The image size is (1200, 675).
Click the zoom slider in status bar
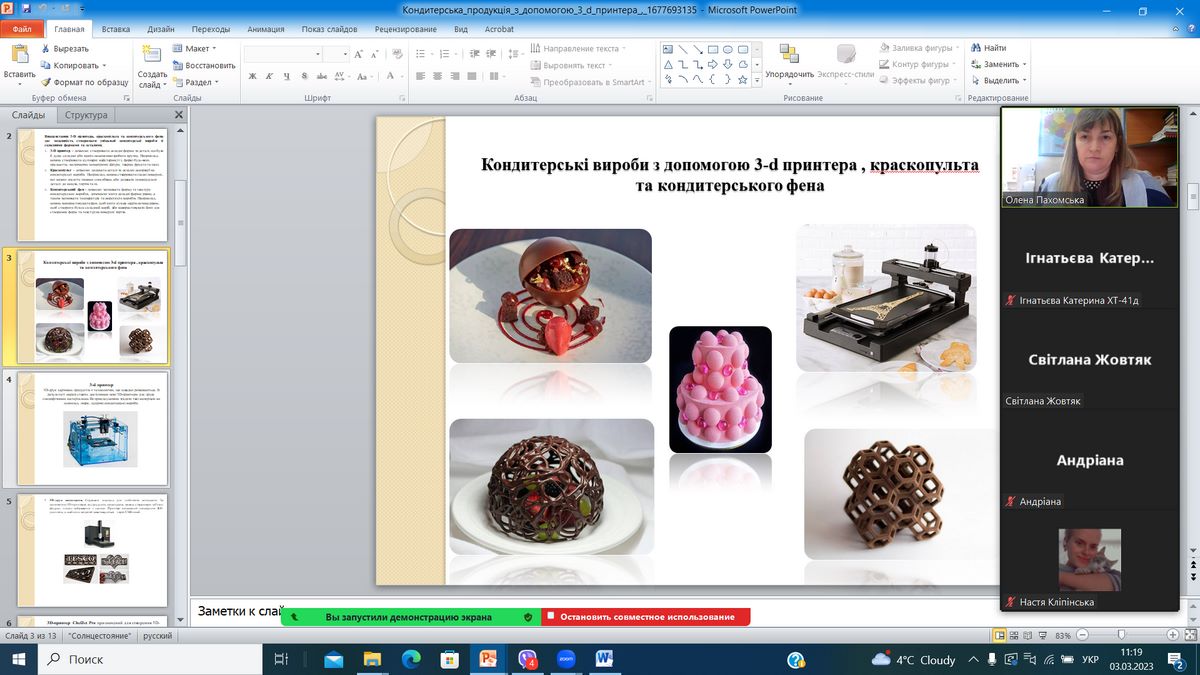tap(1121, 635)
